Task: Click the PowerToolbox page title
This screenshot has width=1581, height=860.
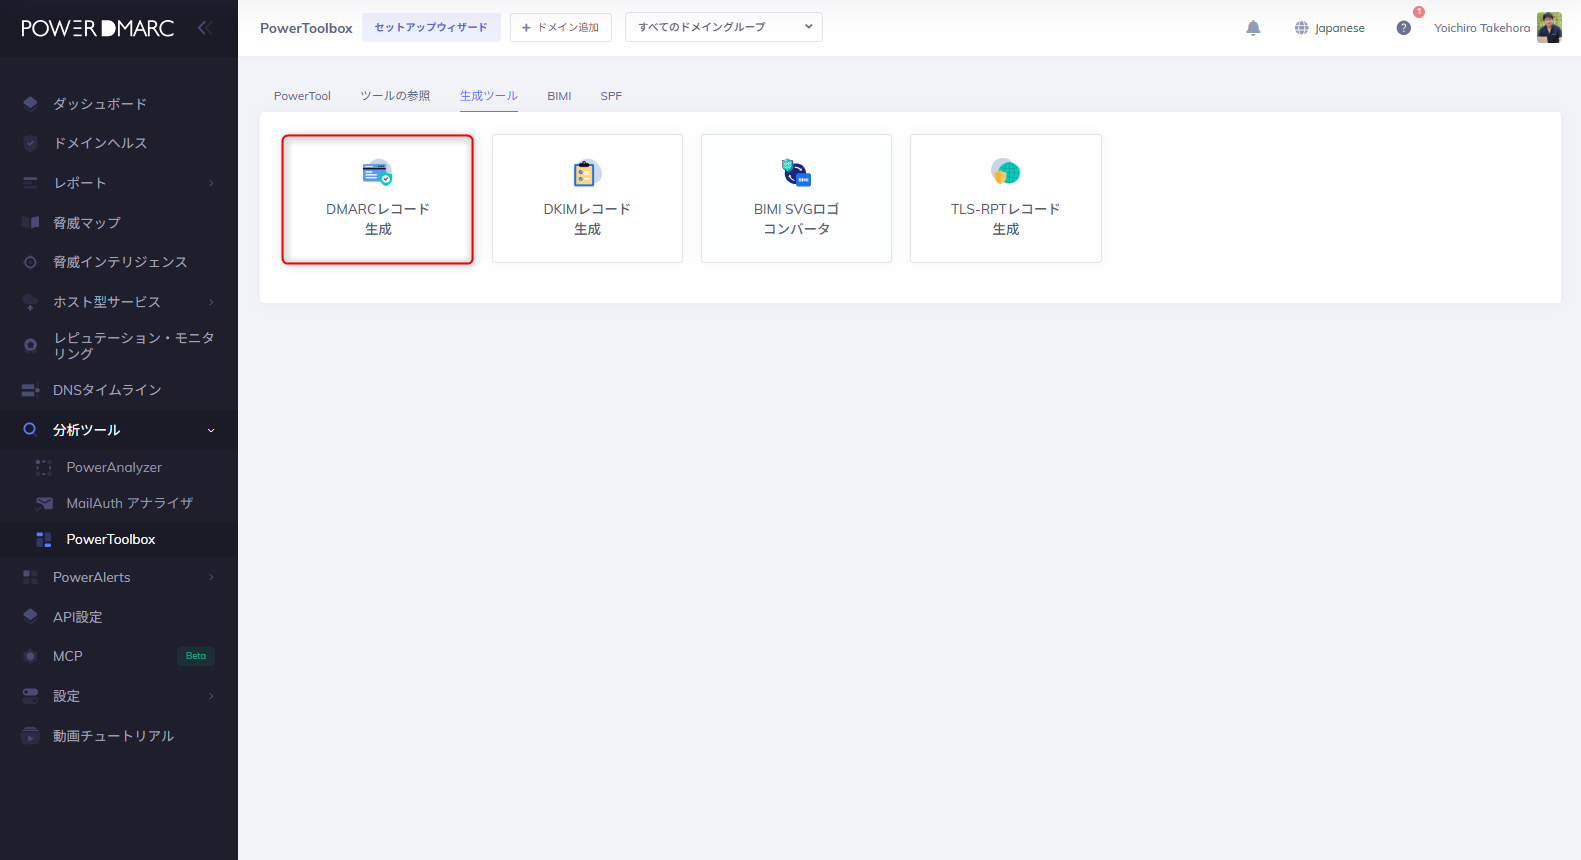Action: tap(306, 28)
